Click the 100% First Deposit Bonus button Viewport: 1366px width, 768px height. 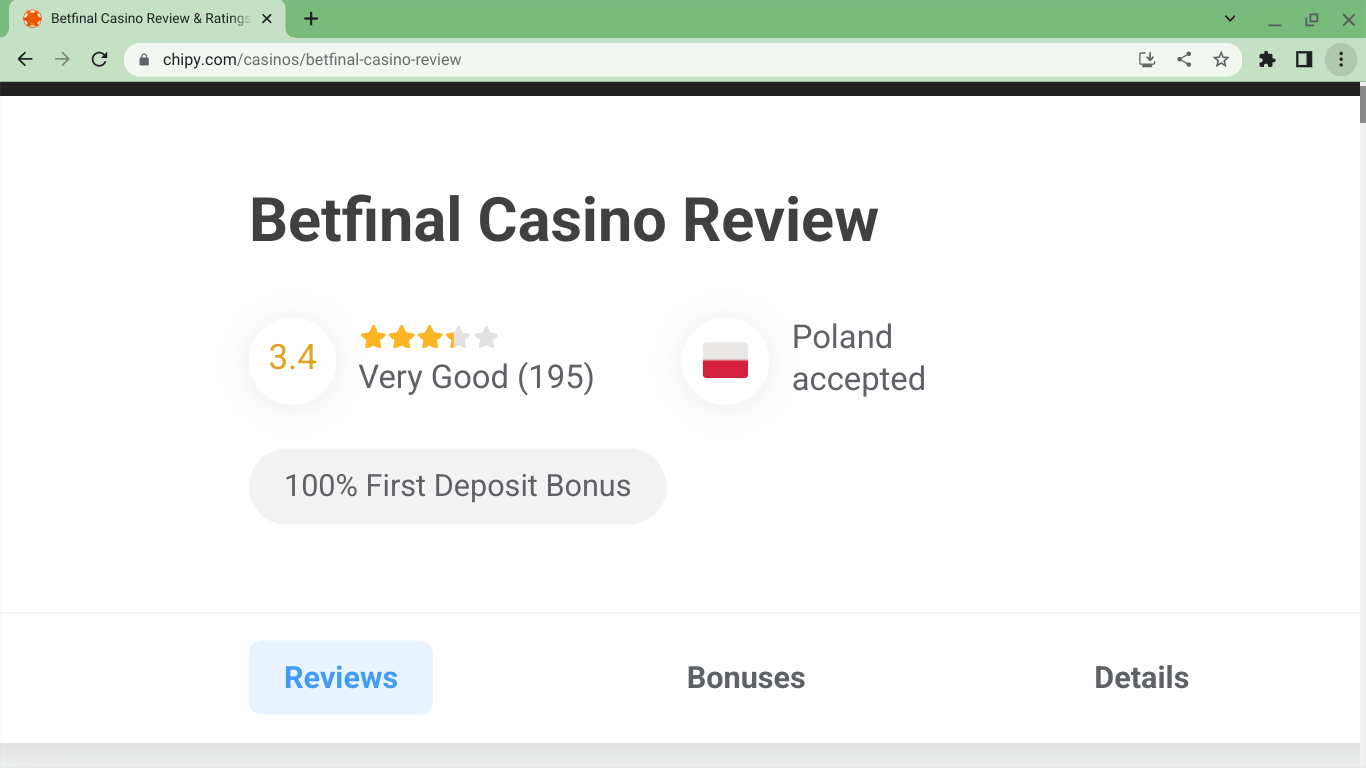[457, 486]
